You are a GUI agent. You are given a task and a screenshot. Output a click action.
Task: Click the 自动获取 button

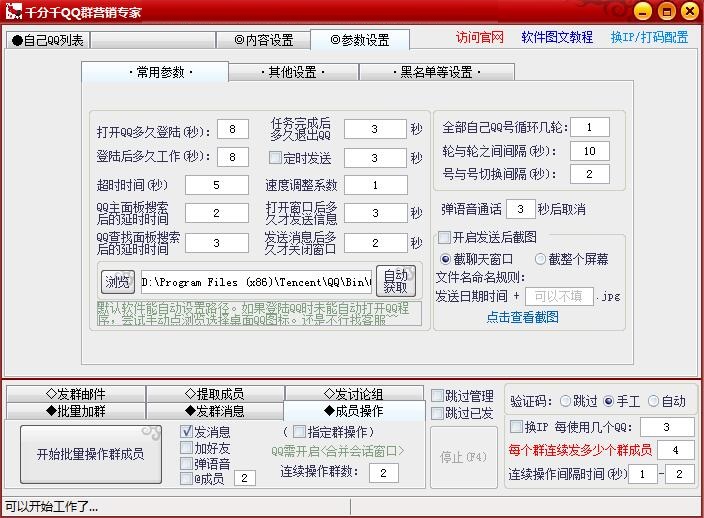(x=396, y=281)
